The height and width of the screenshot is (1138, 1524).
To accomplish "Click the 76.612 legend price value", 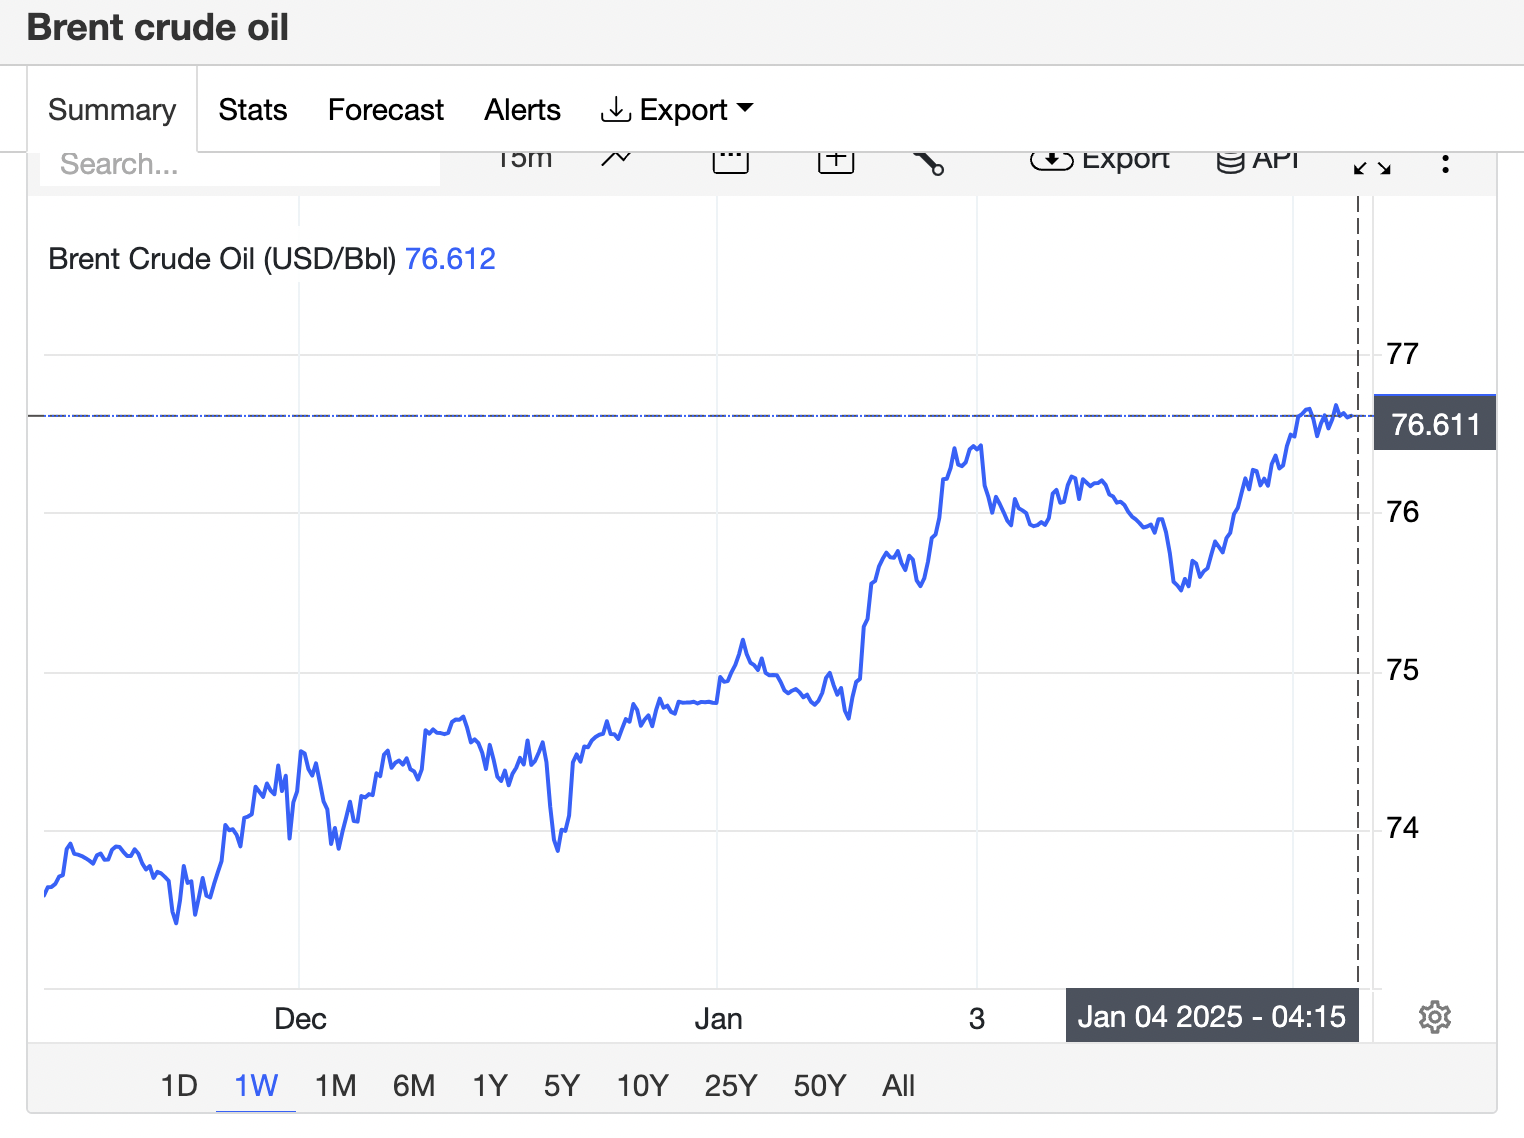I will click(450, 259).
